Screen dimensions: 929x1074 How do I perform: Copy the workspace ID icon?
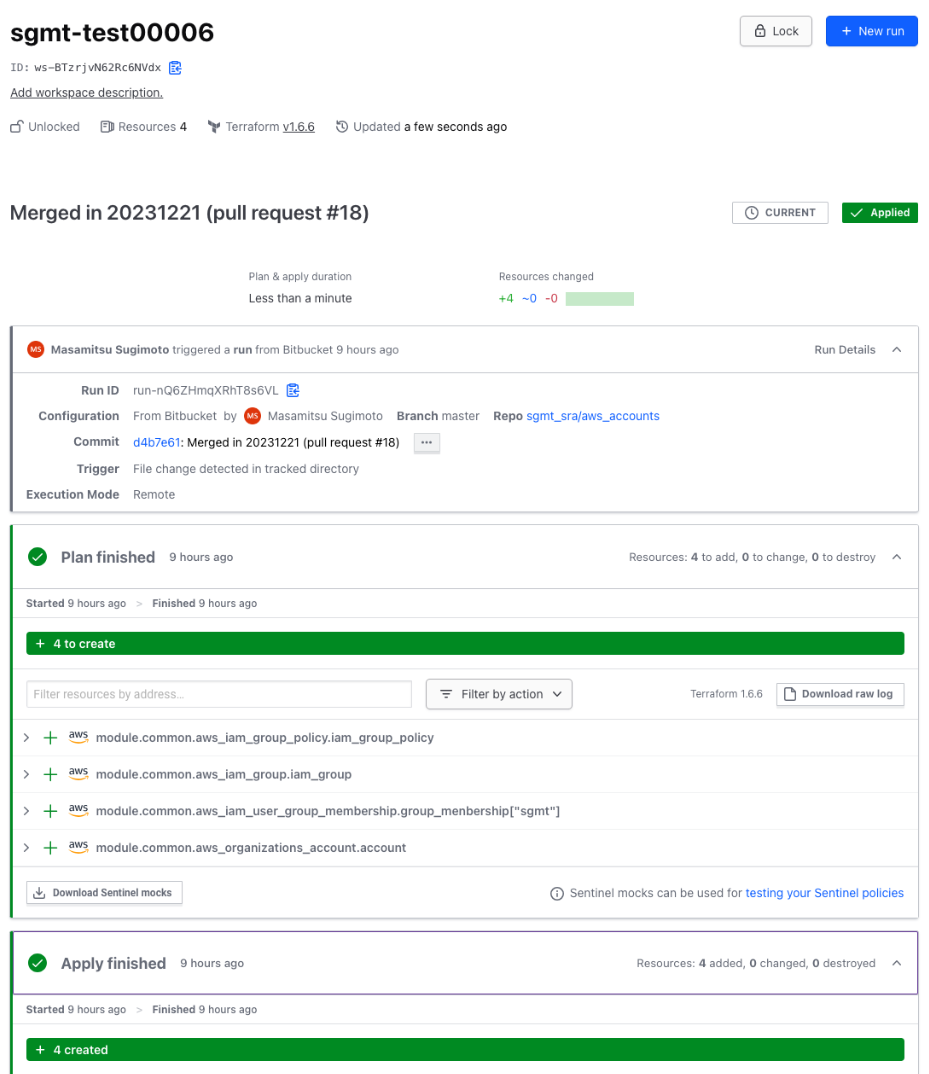point(175,68)
